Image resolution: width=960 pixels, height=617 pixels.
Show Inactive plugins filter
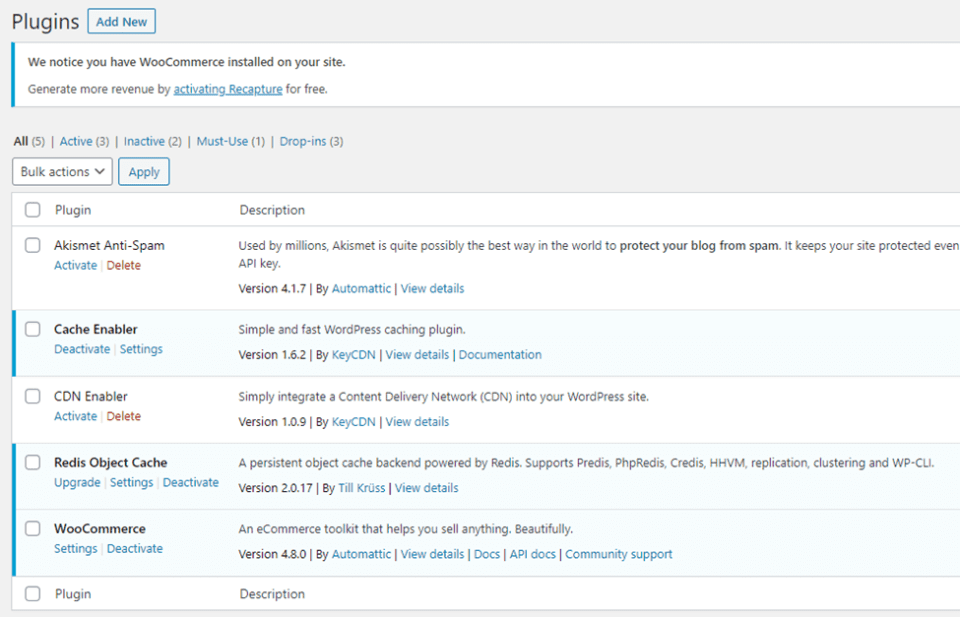coord(144,142)
